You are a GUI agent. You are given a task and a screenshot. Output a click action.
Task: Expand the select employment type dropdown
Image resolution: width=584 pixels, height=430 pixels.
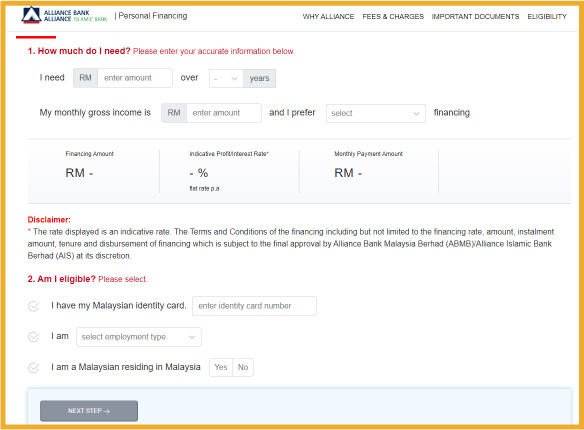tap(139, 337)
